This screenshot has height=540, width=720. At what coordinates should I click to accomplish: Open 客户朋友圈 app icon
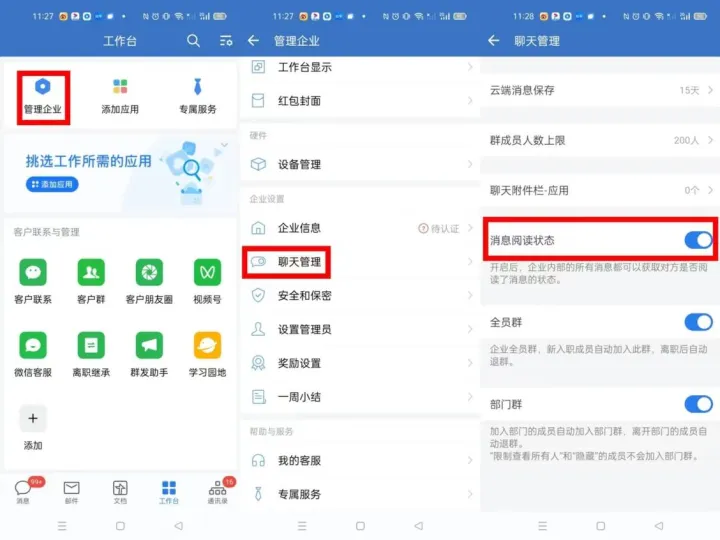point(149,272)
